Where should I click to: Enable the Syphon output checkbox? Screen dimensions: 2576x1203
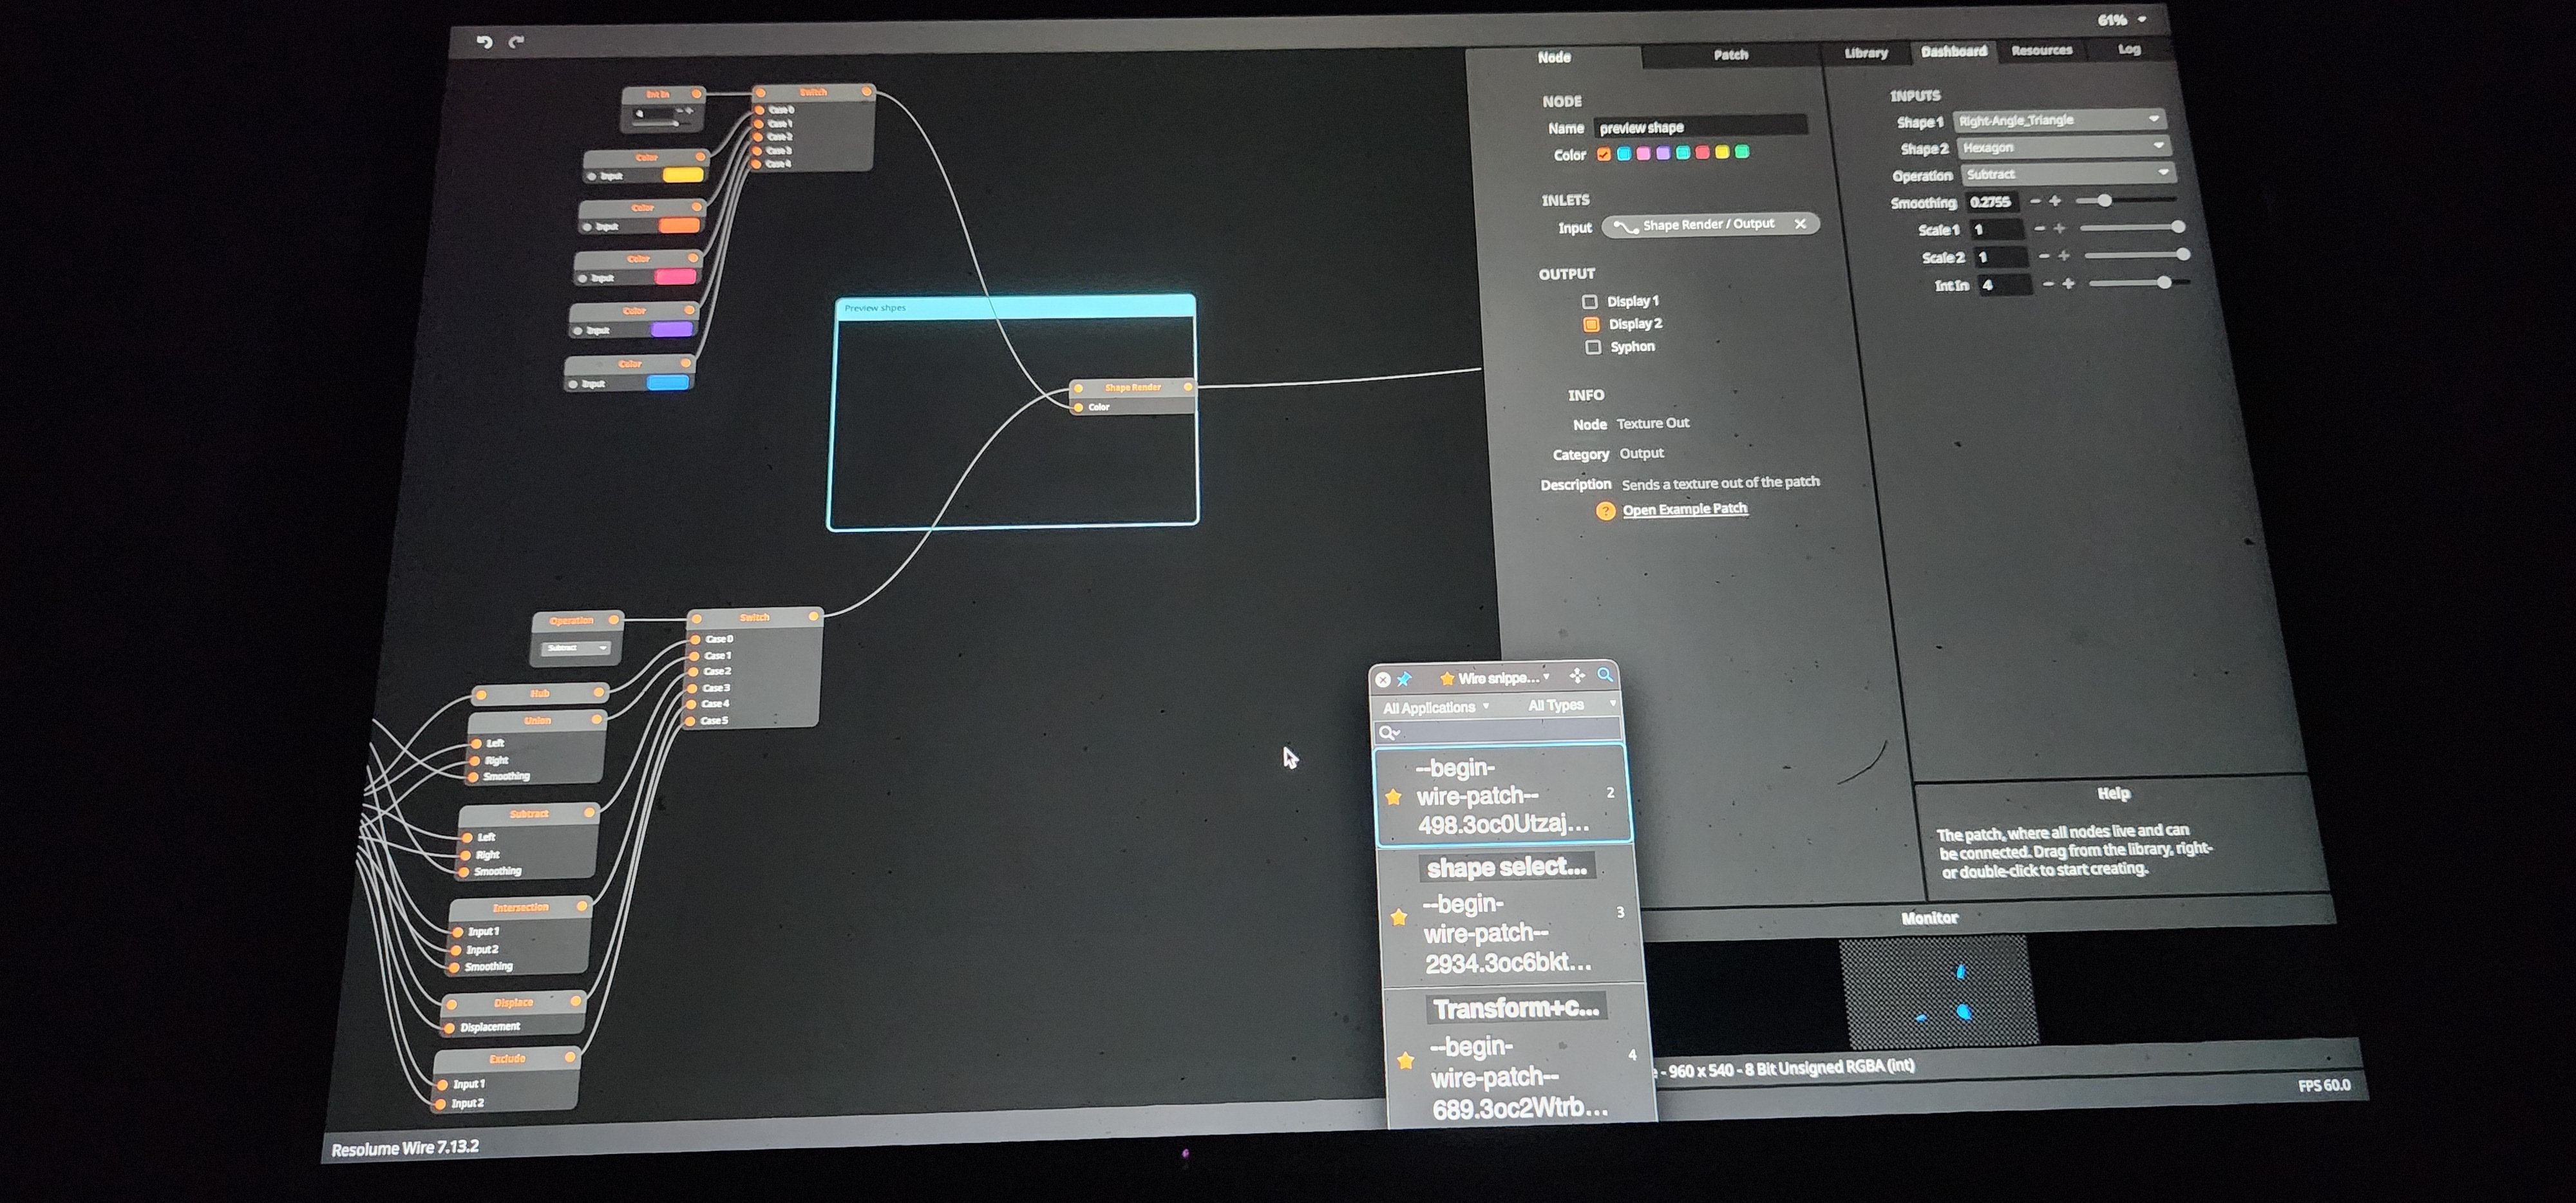pos(1593,347)
